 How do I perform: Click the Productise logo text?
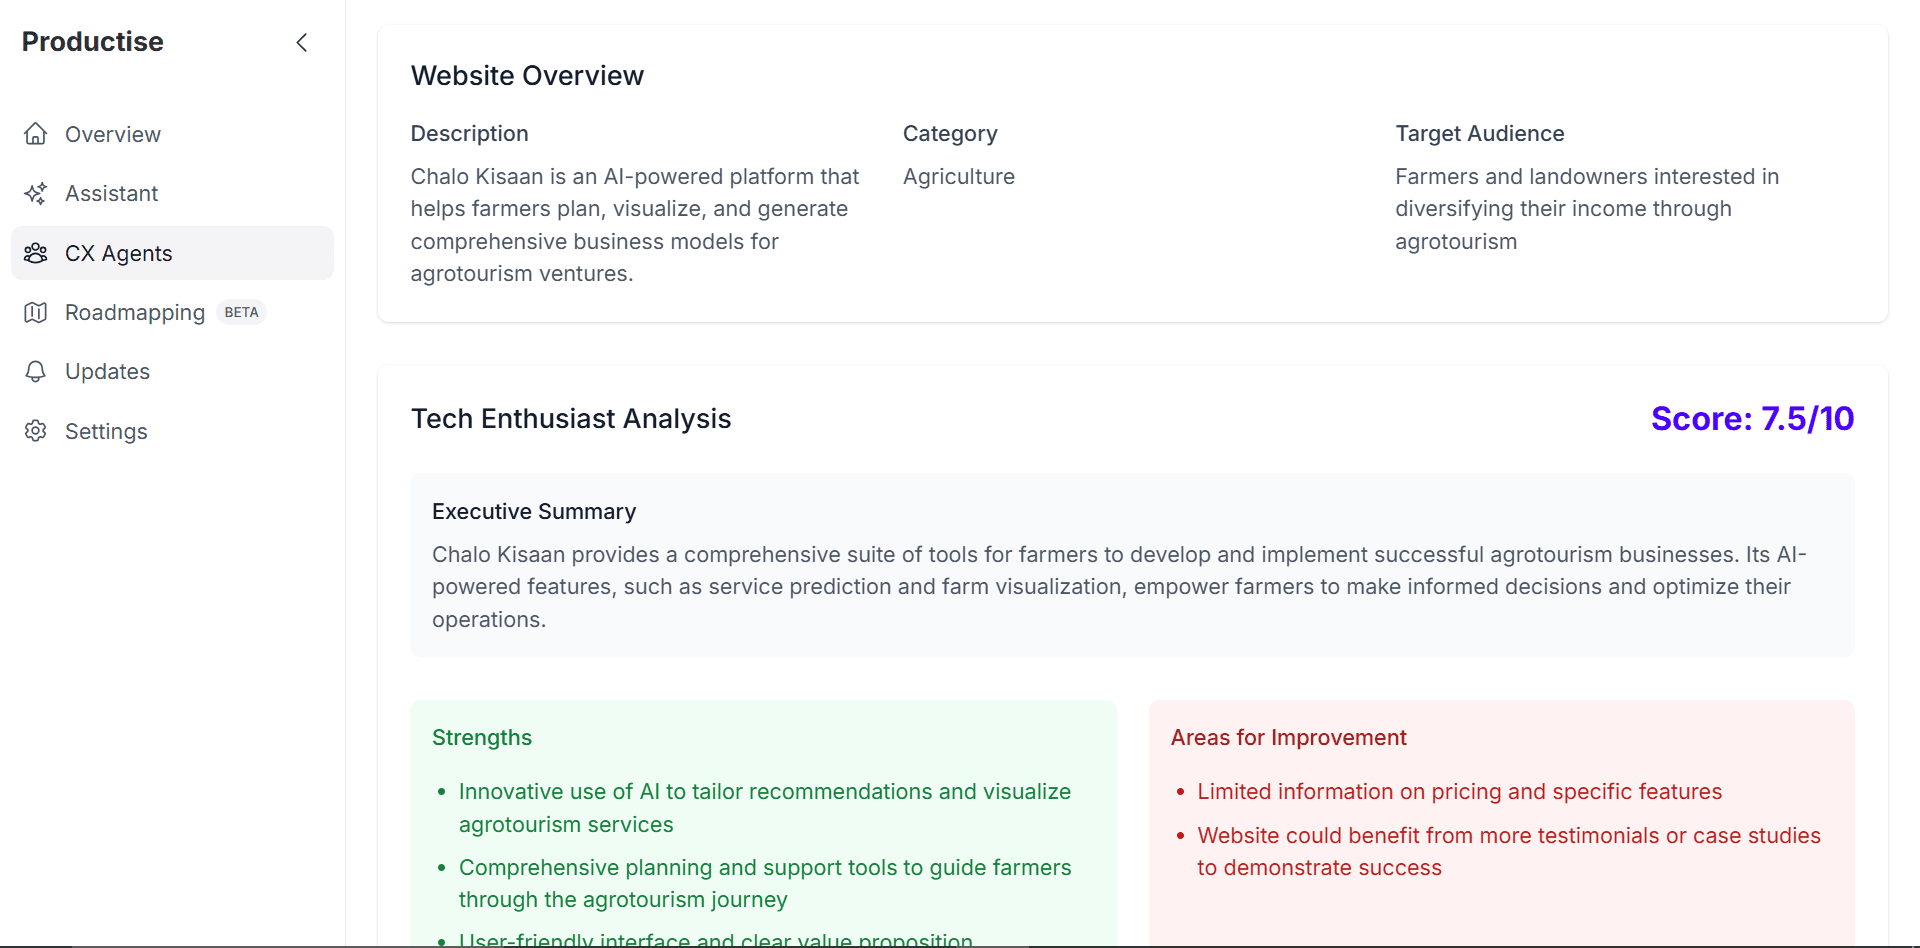tap(92, 42)
